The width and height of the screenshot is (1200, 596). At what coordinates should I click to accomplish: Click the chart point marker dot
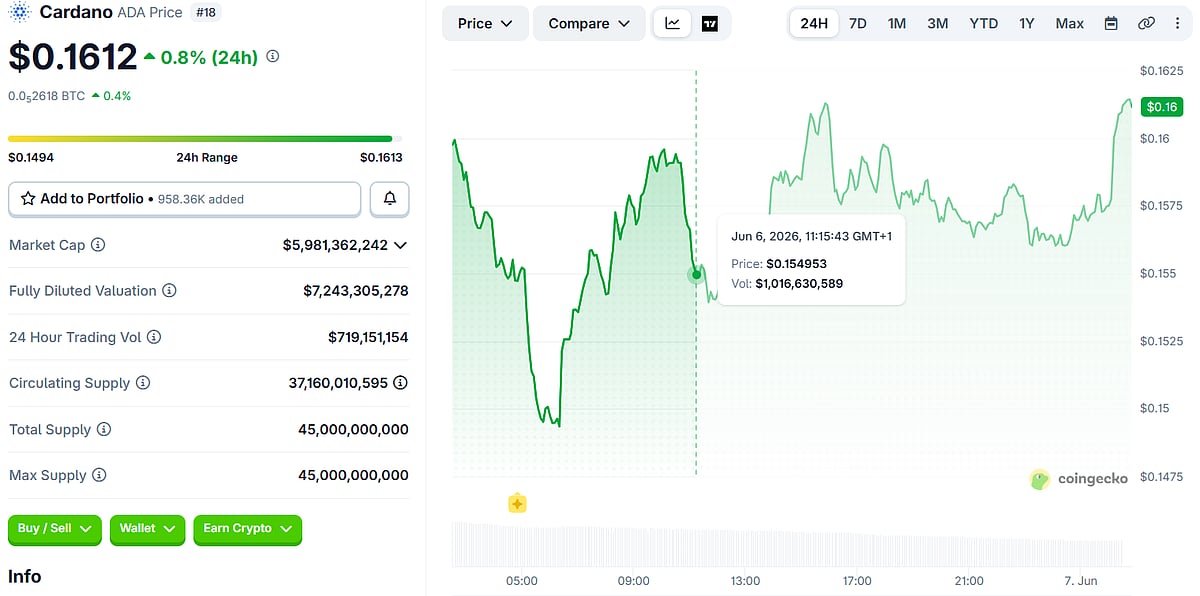pyautogui.click(x=696, y=274)
